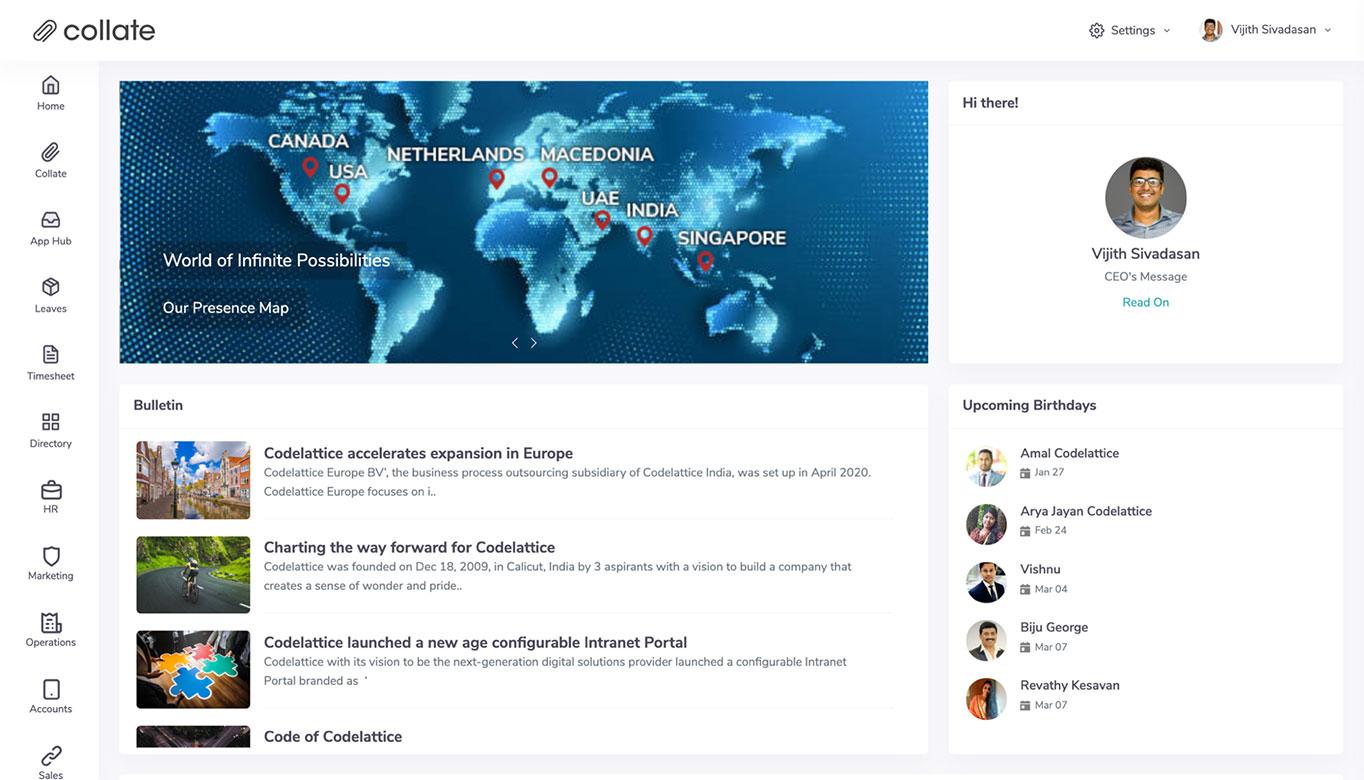Click 'Vijith Sivadasan' under CEO photo
Image resolution: width=1364 pixels, height=780 pixels.
tap(1146, 254)
